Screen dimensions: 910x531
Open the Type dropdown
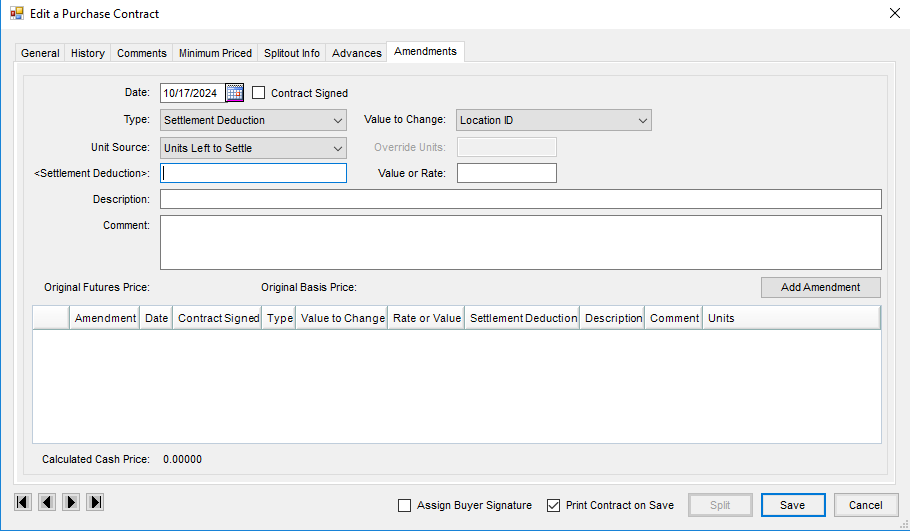click(x=253, y=120)
